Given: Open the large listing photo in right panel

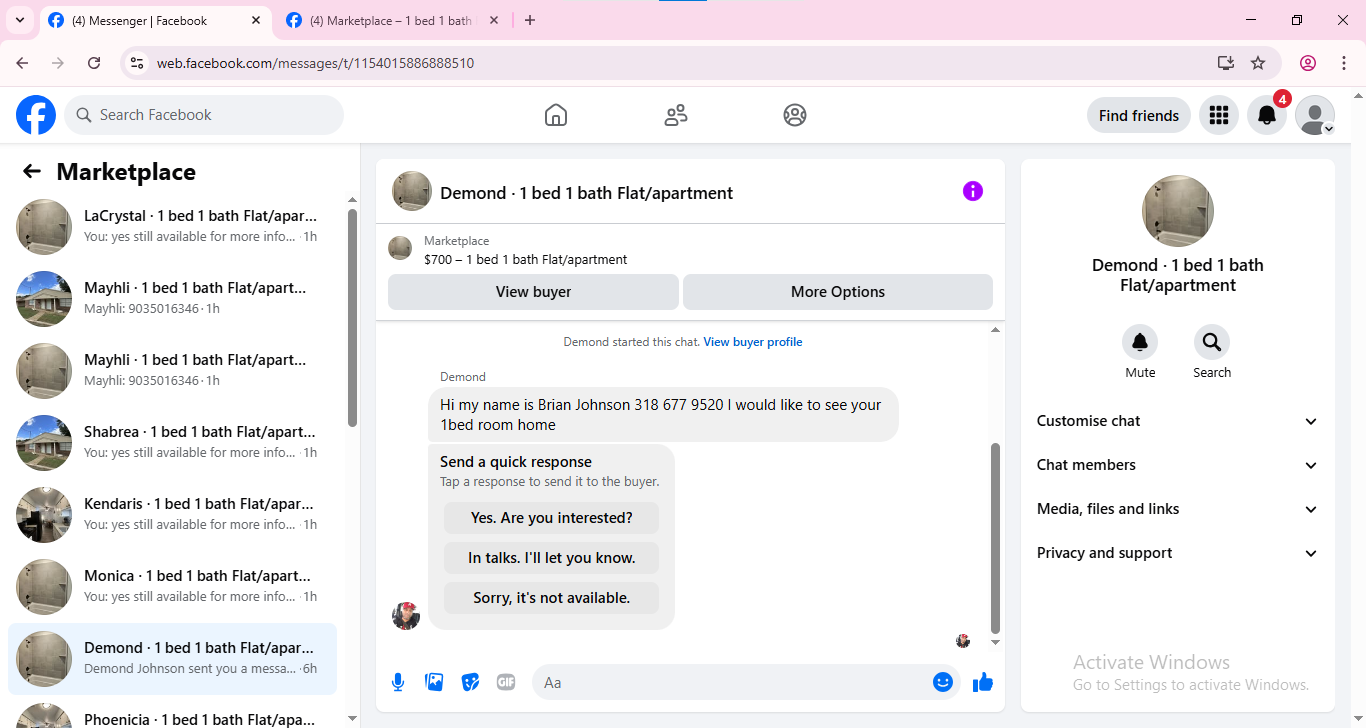Looking at the screenshot, I should coord(1178,211).
